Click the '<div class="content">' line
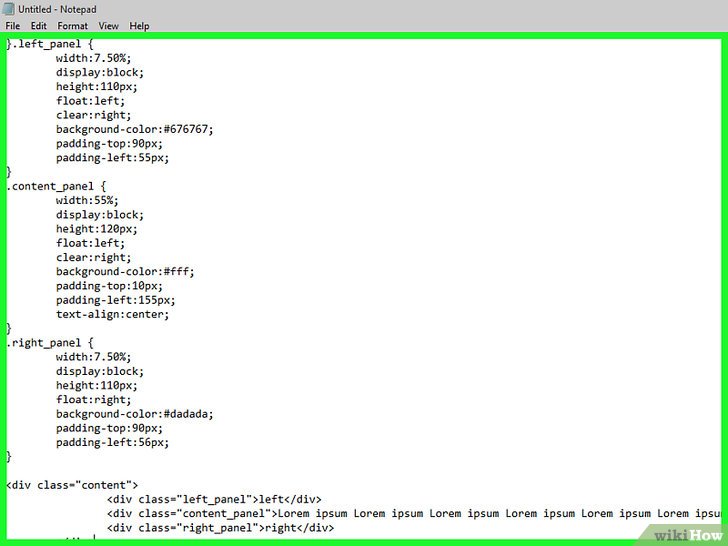The height and width of the screenshot is (546, 728). tap(72, 485)
